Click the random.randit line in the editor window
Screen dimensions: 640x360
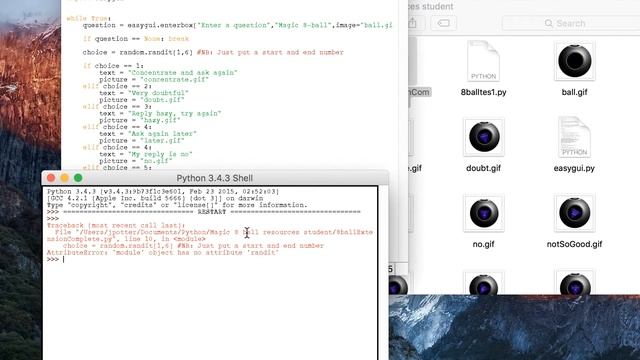213,52
